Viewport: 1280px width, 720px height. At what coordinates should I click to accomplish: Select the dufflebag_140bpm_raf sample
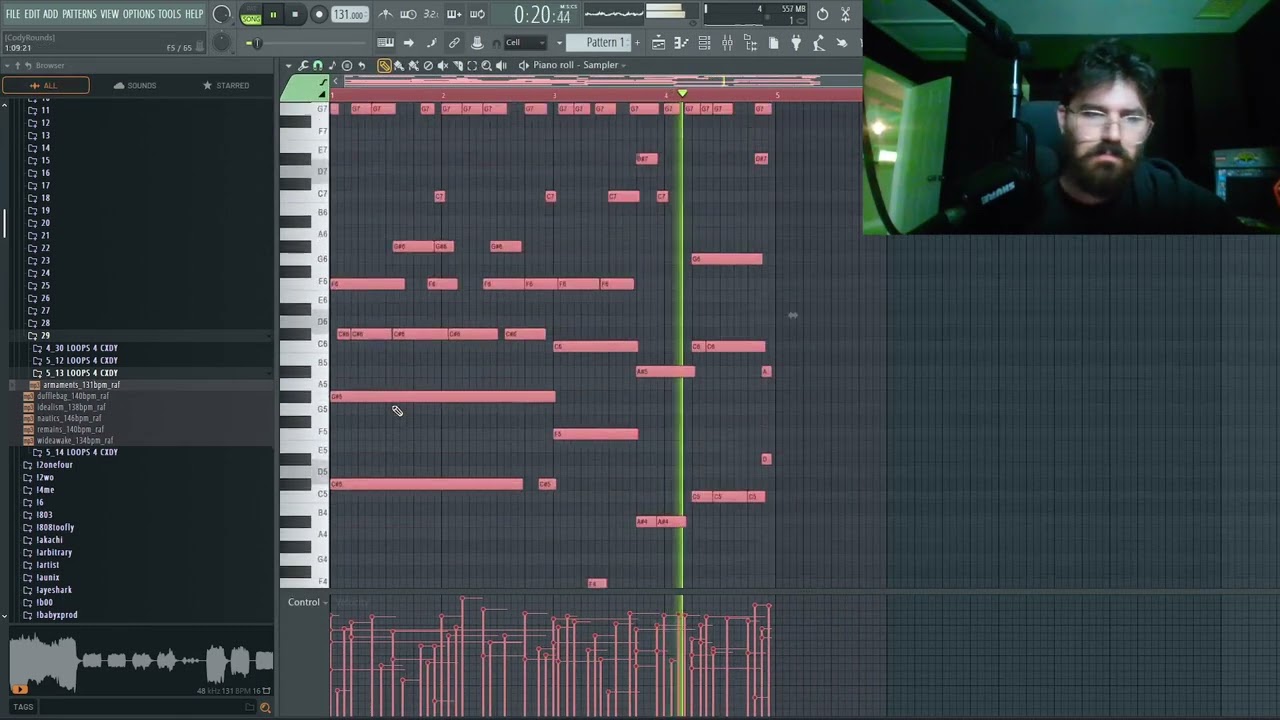[x=66, y=396]
